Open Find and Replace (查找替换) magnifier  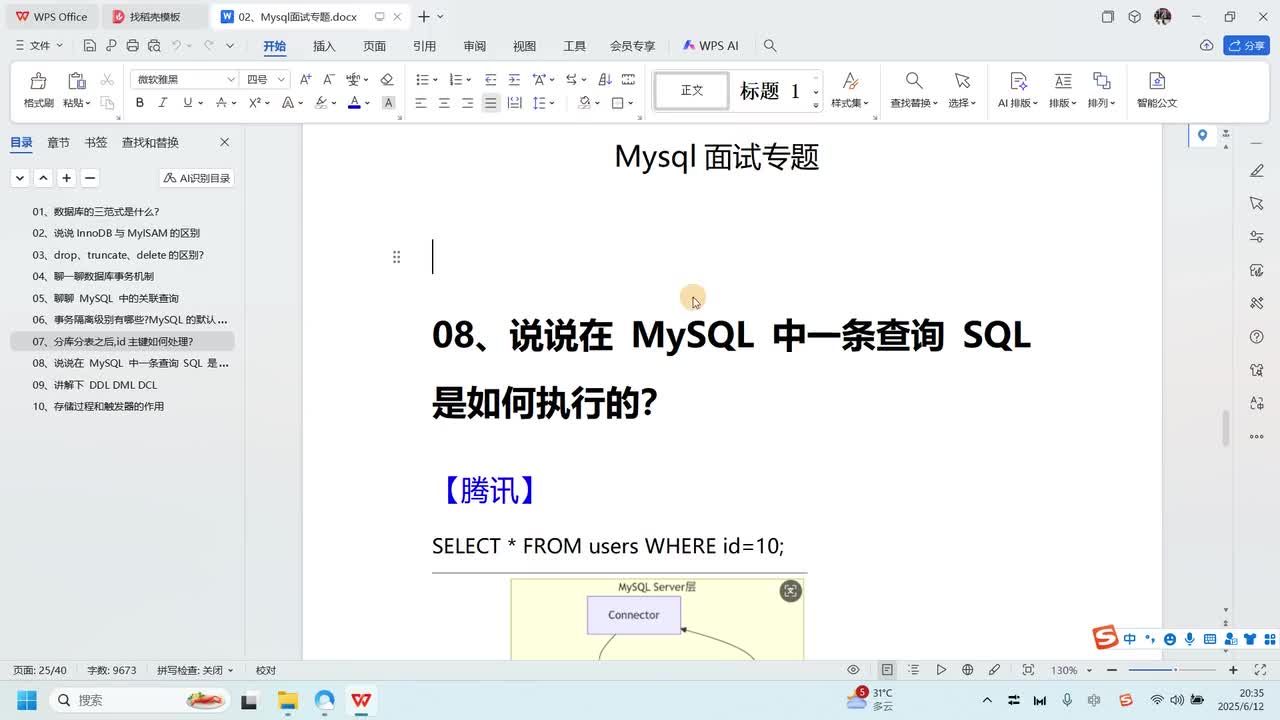[914, 81]
